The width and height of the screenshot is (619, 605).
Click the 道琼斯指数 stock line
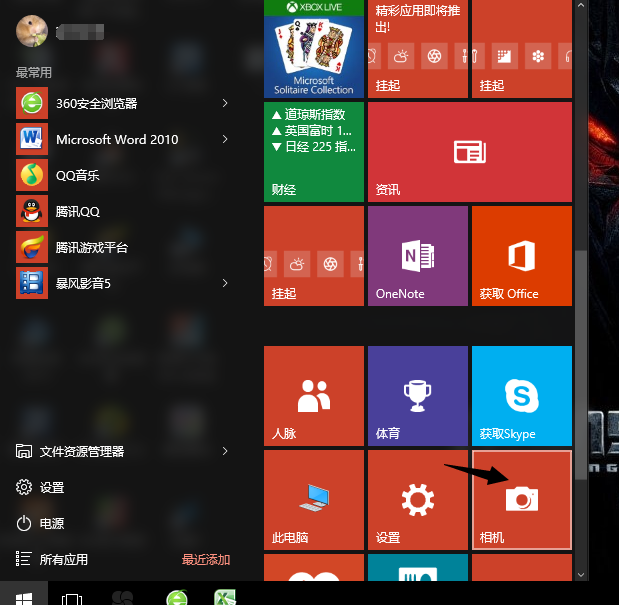(x=309, y=114)
